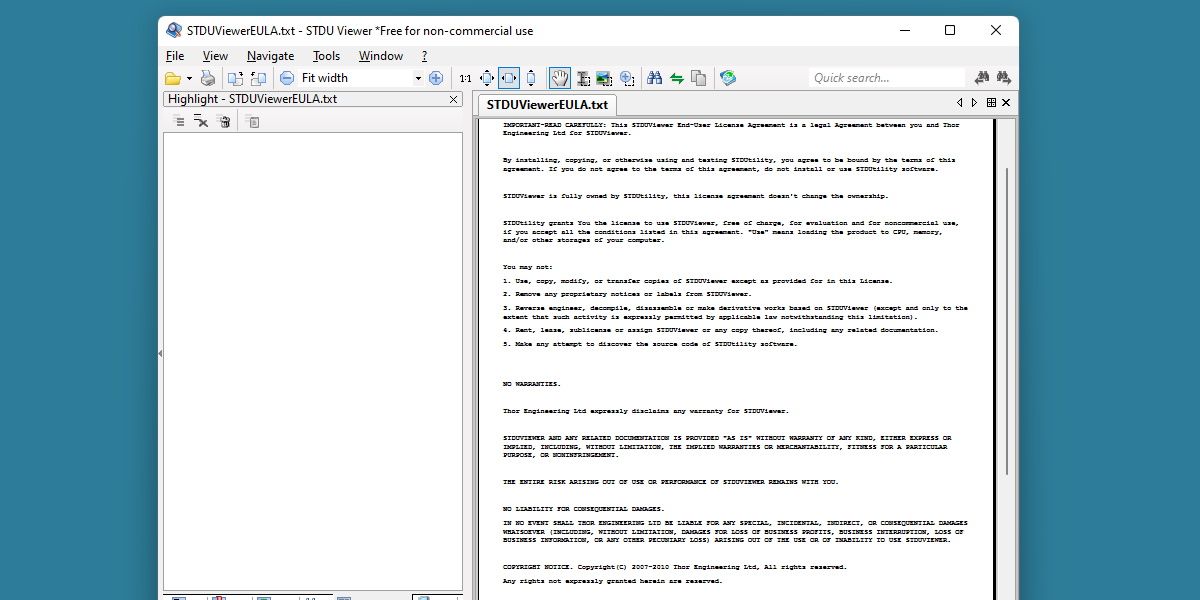Close the Highlight panel
This screenshot has width=1200, height=600.
point(453,99)
